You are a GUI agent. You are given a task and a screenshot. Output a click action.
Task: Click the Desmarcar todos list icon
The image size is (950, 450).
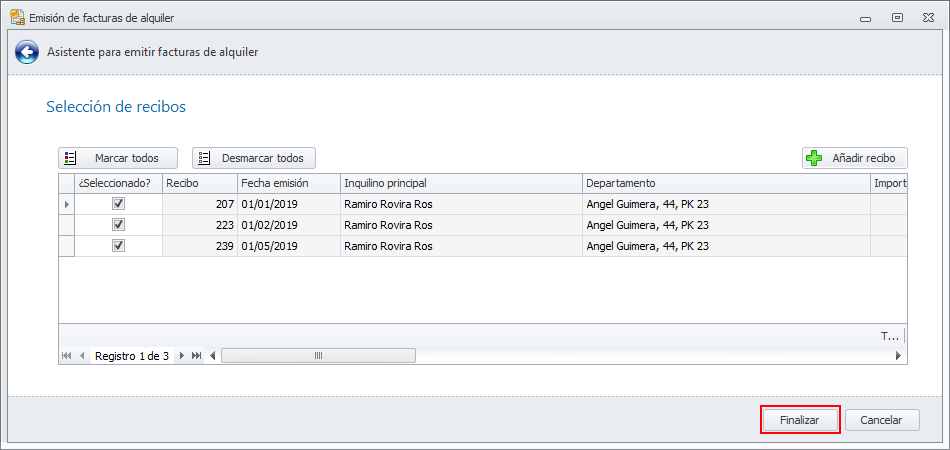[x=204, y=158]
